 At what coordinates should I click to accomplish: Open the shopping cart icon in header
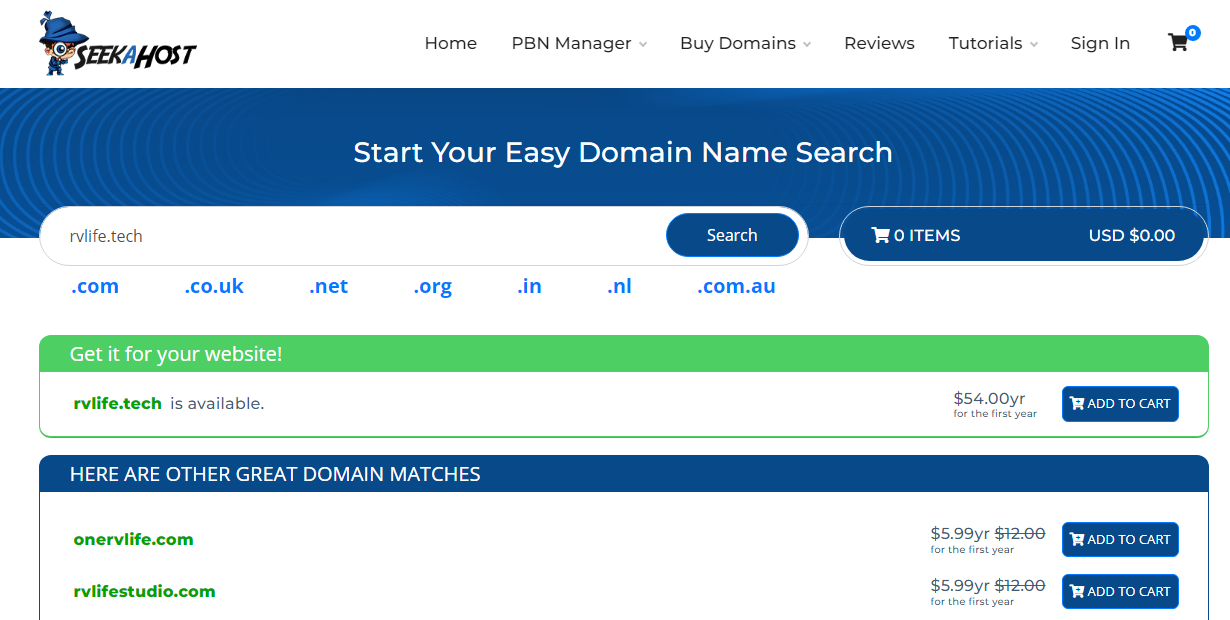tap(1178, 43)
